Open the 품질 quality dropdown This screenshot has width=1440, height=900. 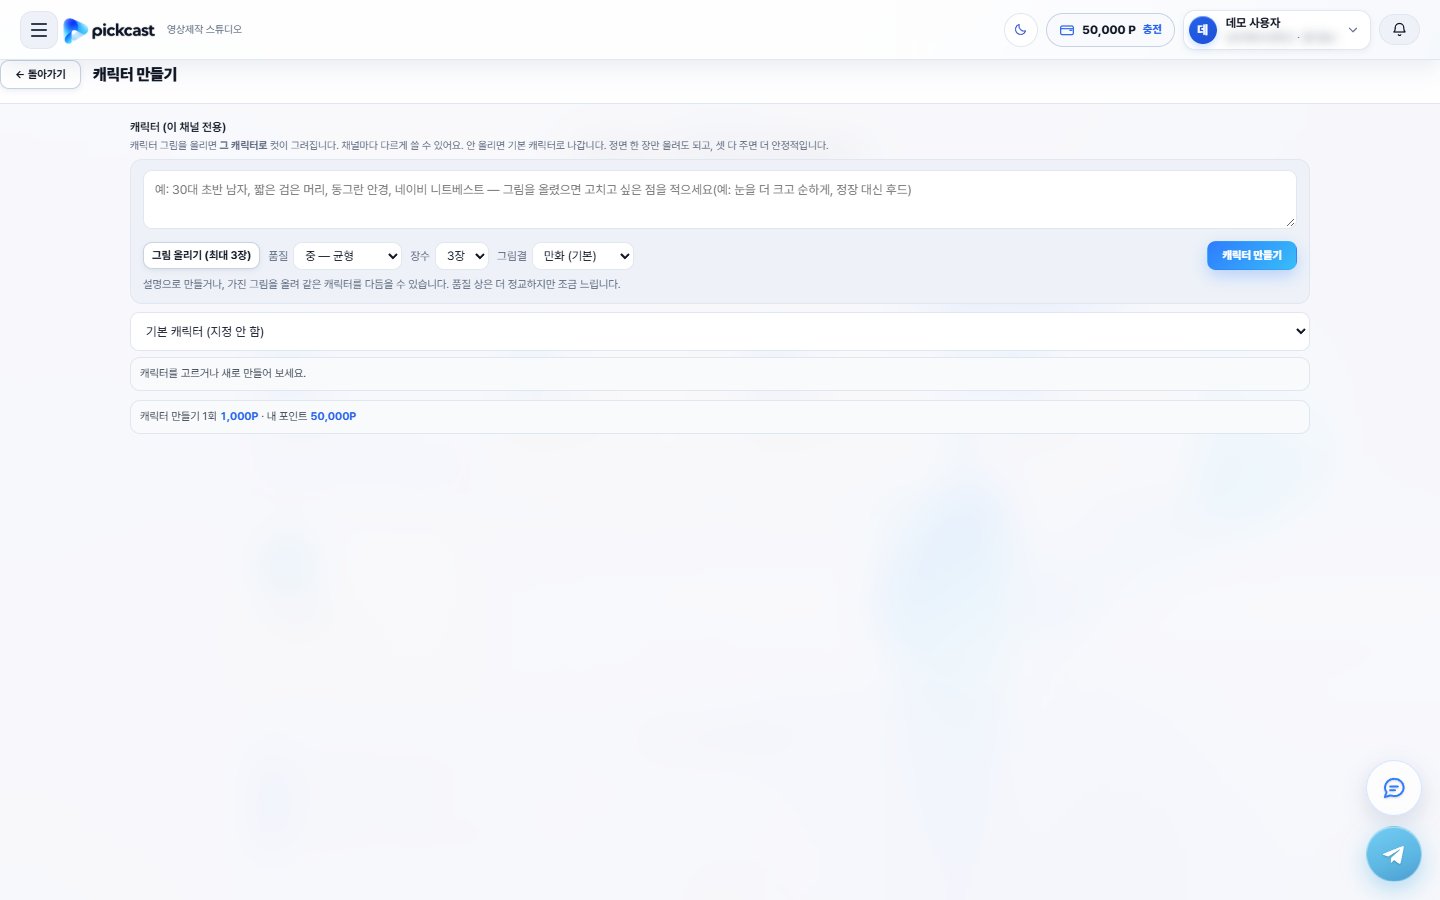pyautogui.click(x=347, y=256)
